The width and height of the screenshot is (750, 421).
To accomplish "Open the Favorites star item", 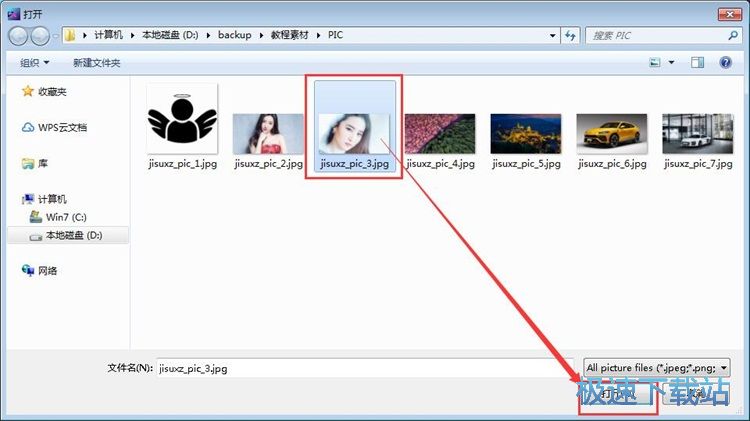I will [44, 91].
